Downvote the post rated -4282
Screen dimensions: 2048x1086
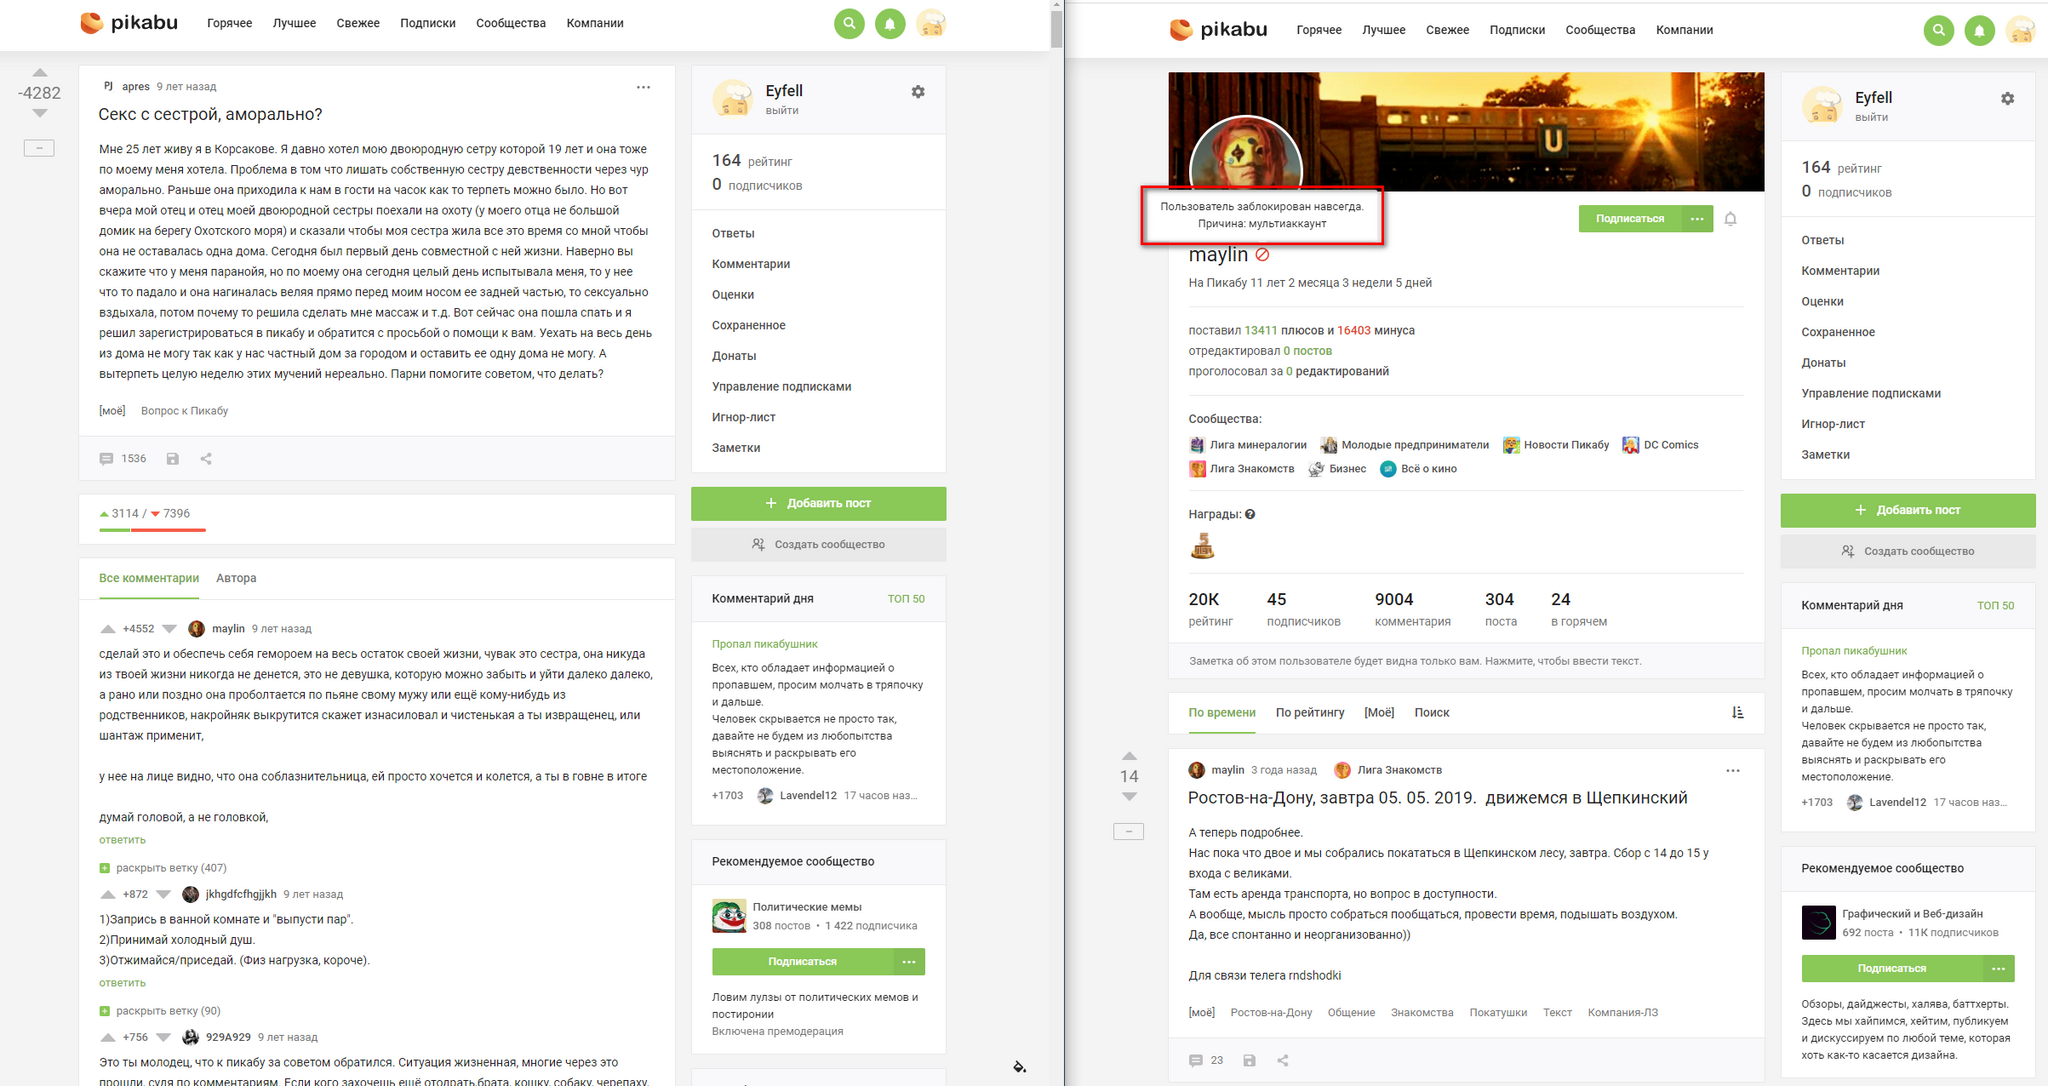click(x=40, y=114)
